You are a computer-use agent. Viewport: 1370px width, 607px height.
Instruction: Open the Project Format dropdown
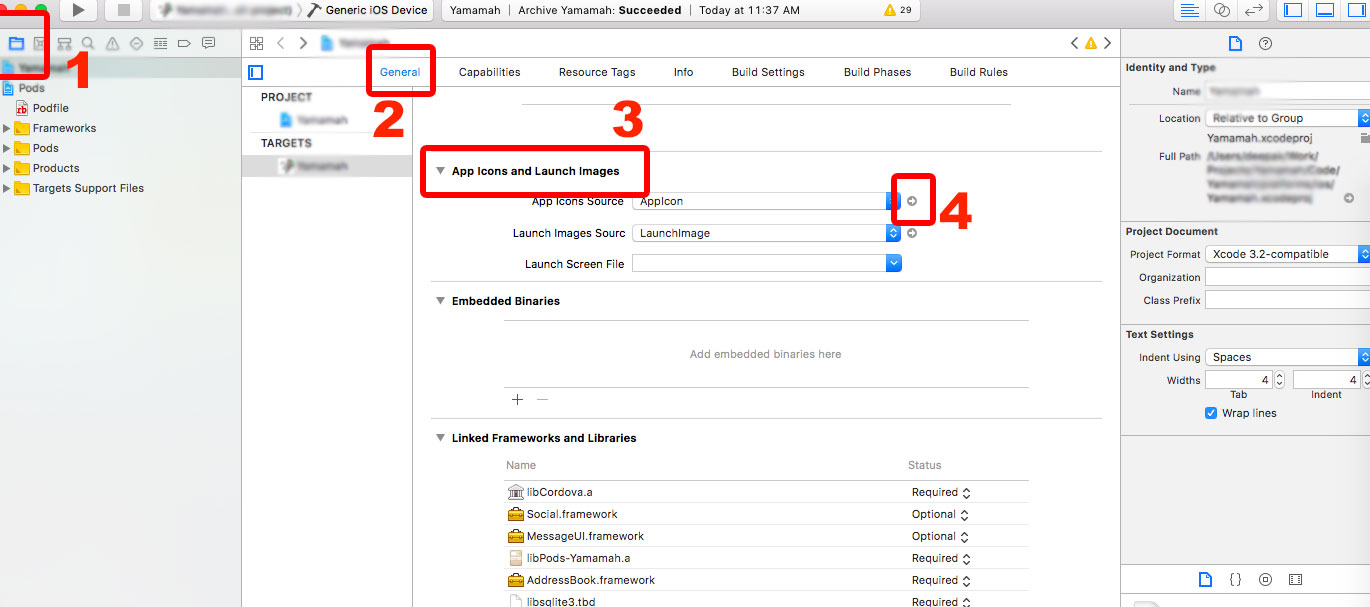click(1288, 254)
